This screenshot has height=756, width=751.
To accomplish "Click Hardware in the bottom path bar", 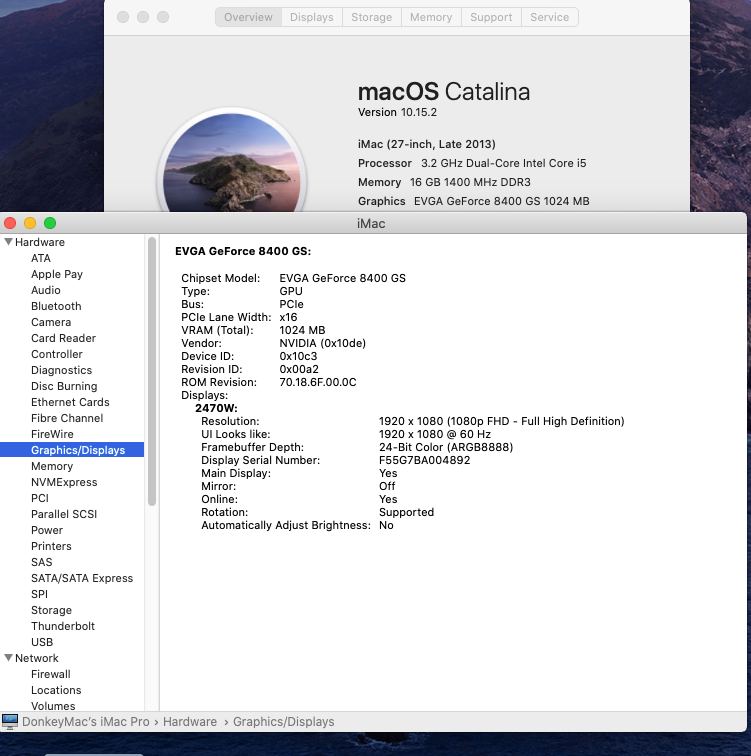I will 190,721.
